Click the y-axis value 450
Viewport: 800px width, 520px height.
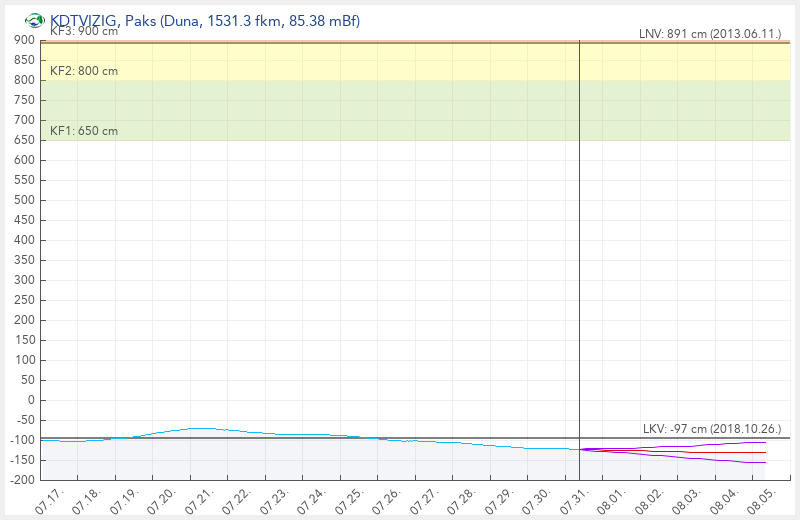[24, 220]
